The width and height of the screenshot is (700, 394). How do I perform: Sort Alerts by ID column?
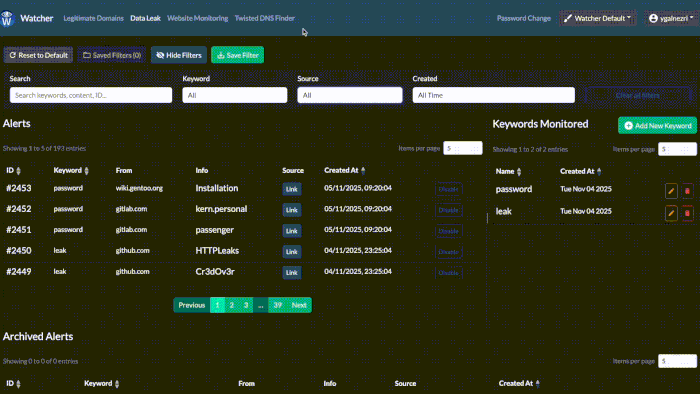13,170
